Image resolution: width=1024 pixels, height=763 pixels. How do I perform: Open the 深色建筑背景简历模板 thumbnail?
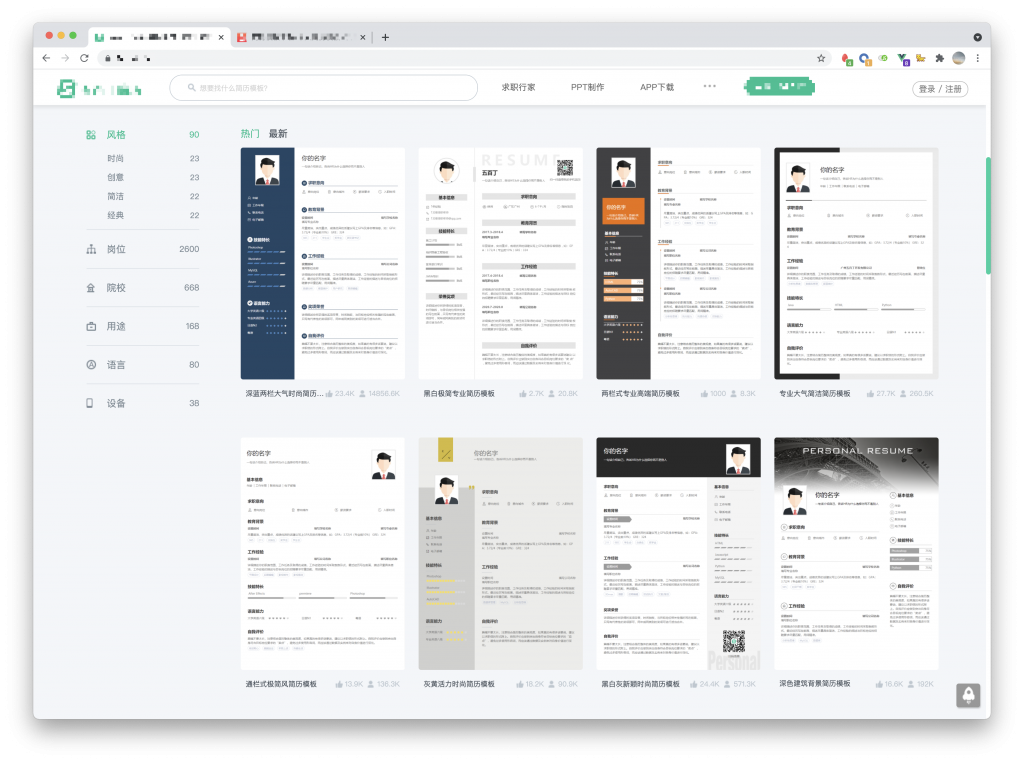[x=856, y=553]
